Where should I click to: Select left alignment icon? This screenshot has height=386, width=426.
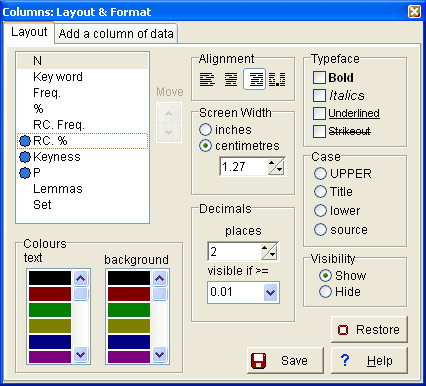pyautogui.click(x=207, y=79)
